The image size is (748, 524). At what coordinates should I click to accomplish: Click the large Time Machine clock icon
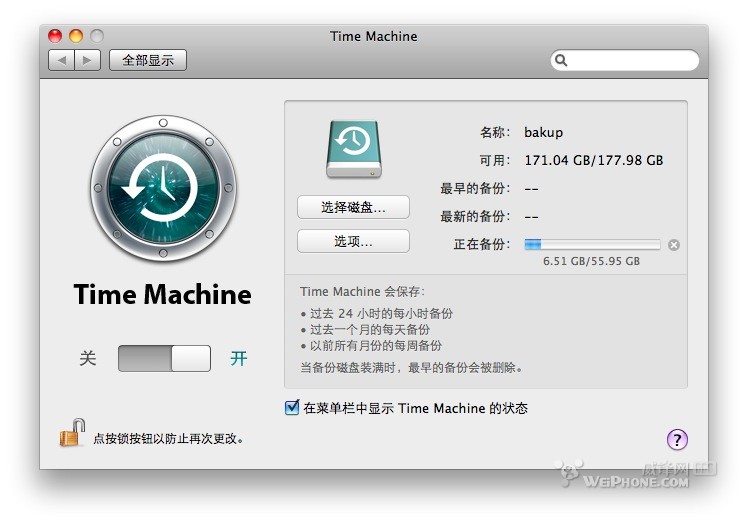(x=163, y=188)
